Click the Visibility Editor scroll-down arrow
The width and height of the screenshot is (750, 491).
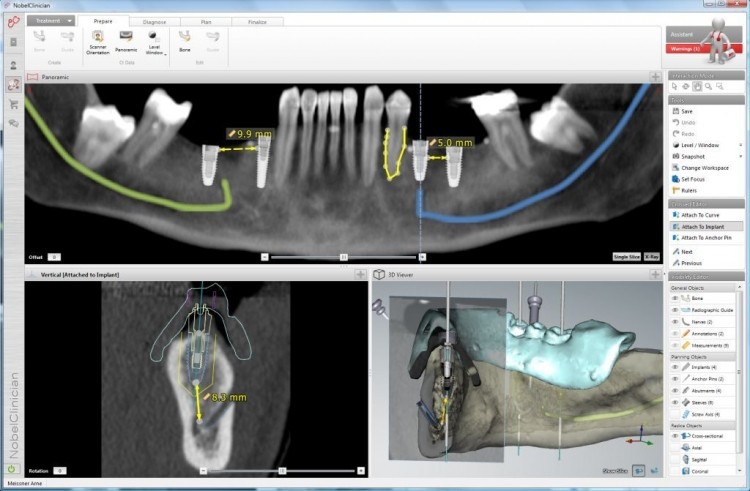click(x=740, y=471)
